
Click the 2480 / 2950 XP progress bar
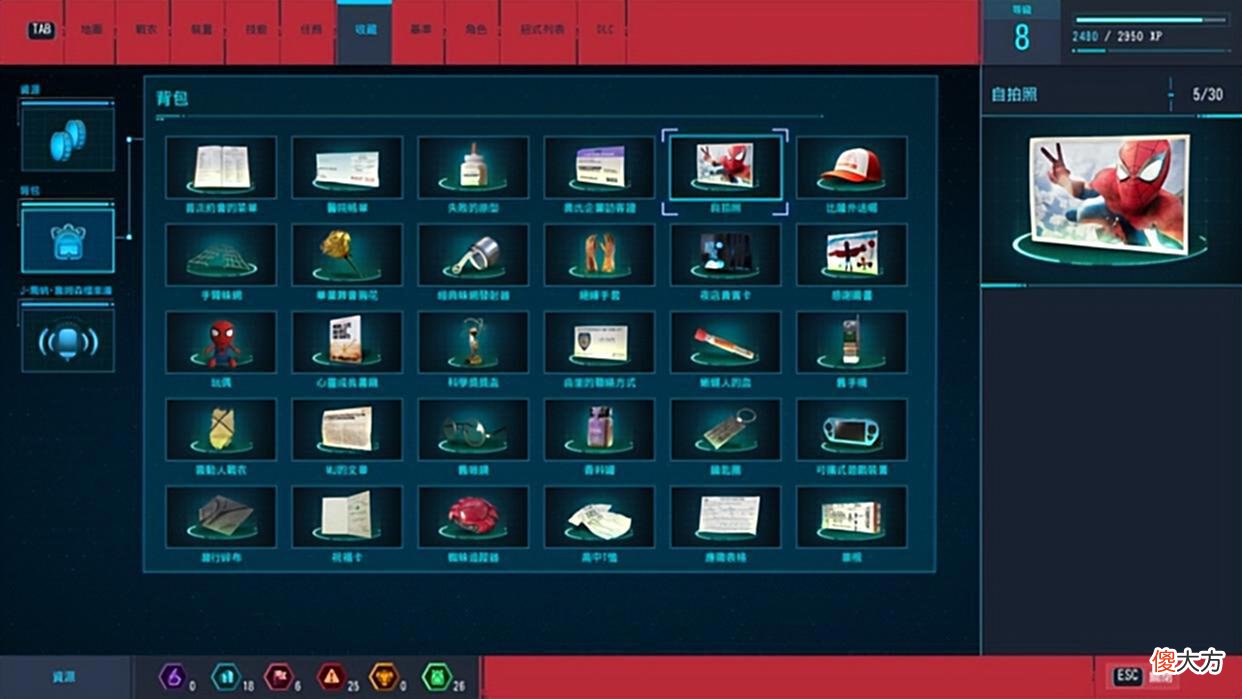(1152, 20)
